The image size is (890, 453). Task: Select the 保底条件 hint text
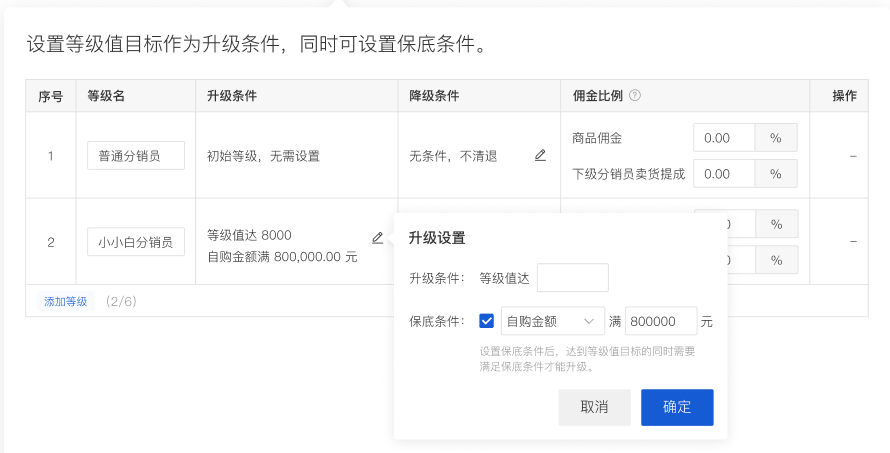pos(587,359)
